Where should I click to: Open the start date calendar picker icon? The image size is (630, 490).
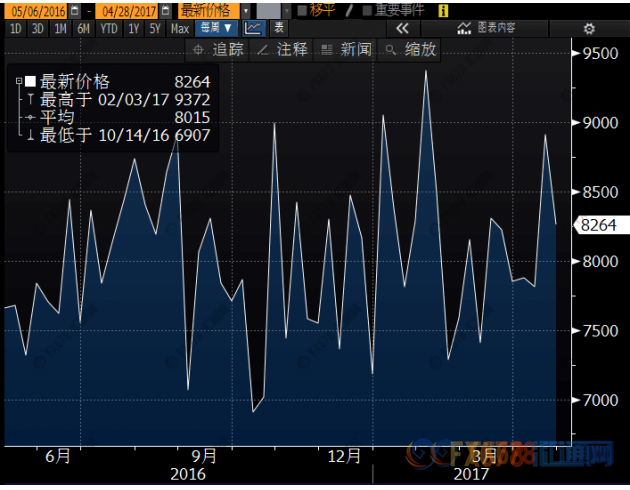[75, 10]
